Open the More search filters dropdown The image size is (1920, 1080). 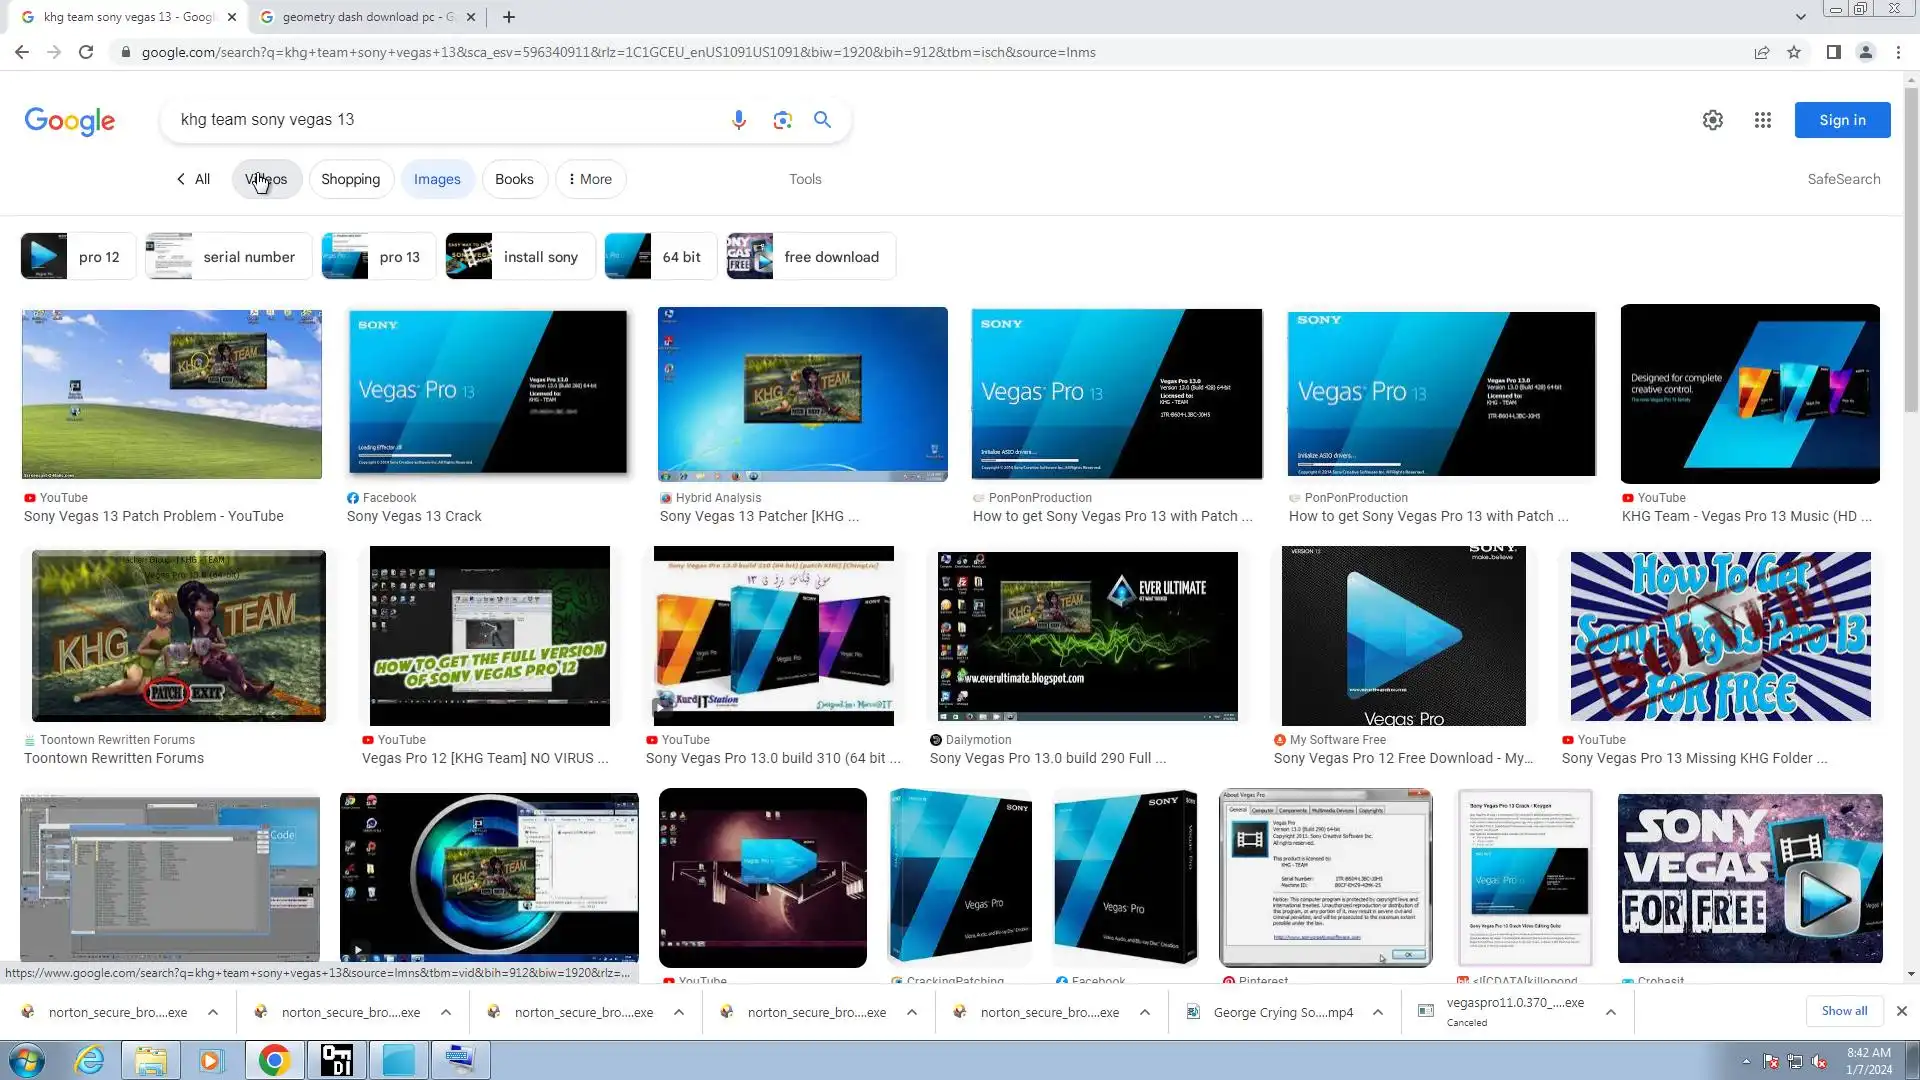point(590,179)
